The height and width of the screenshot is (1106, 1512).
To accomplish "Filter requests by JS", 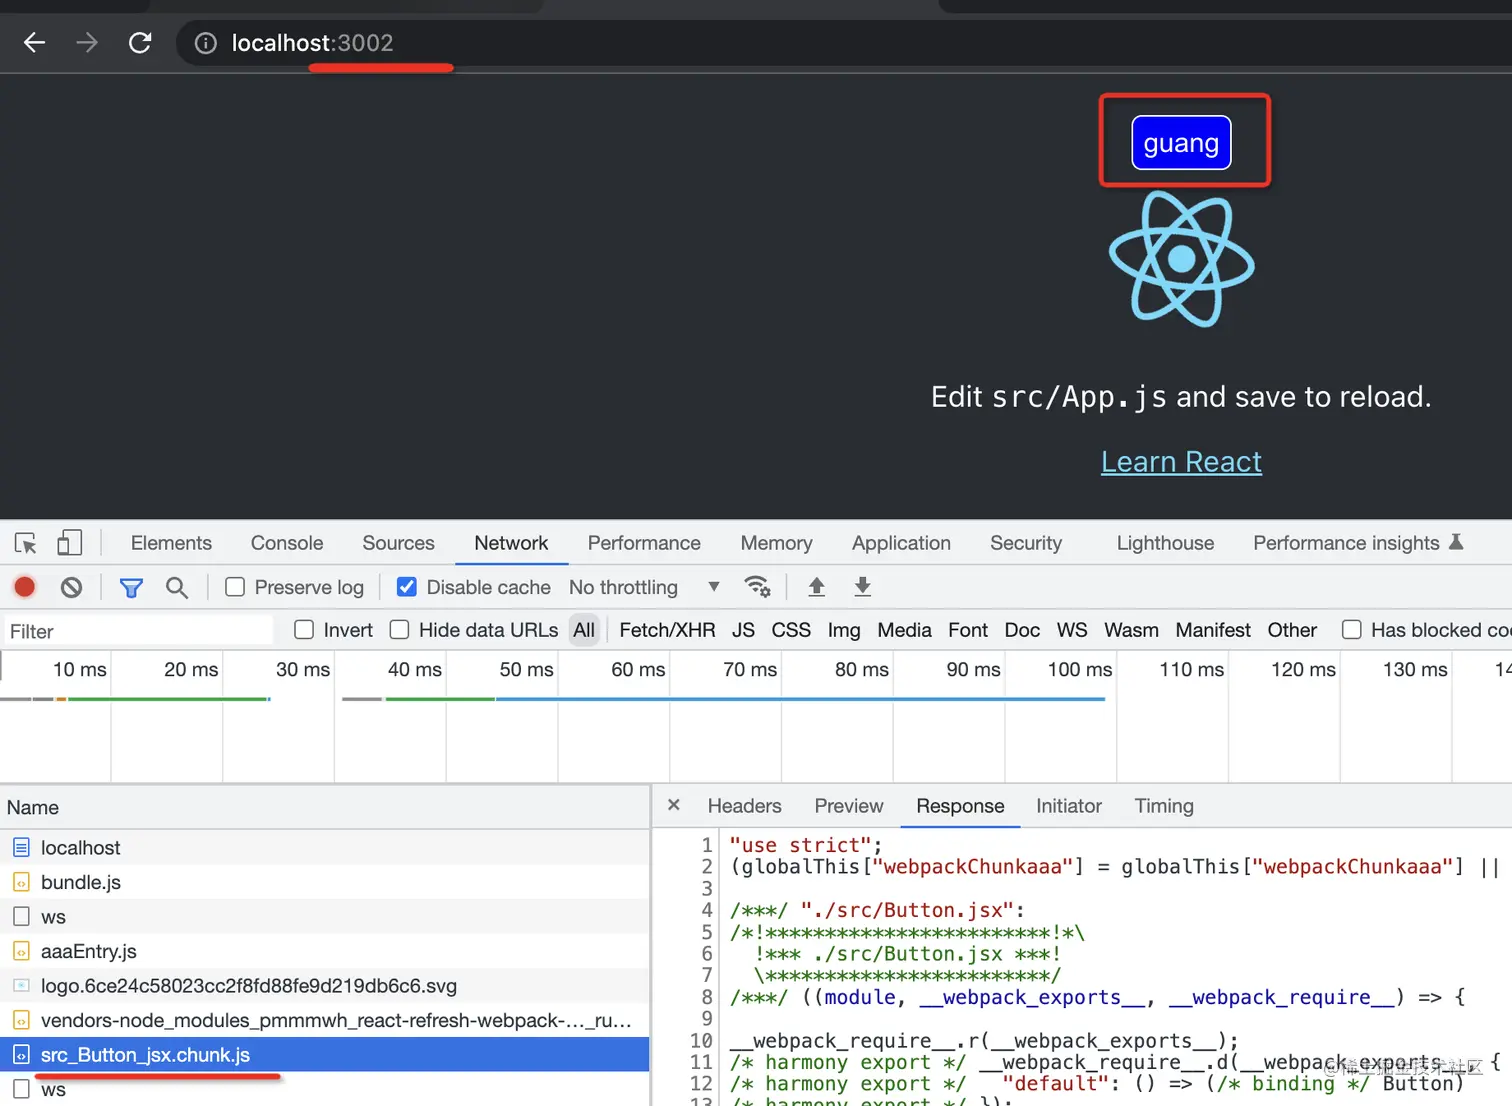I will point(743,630).
